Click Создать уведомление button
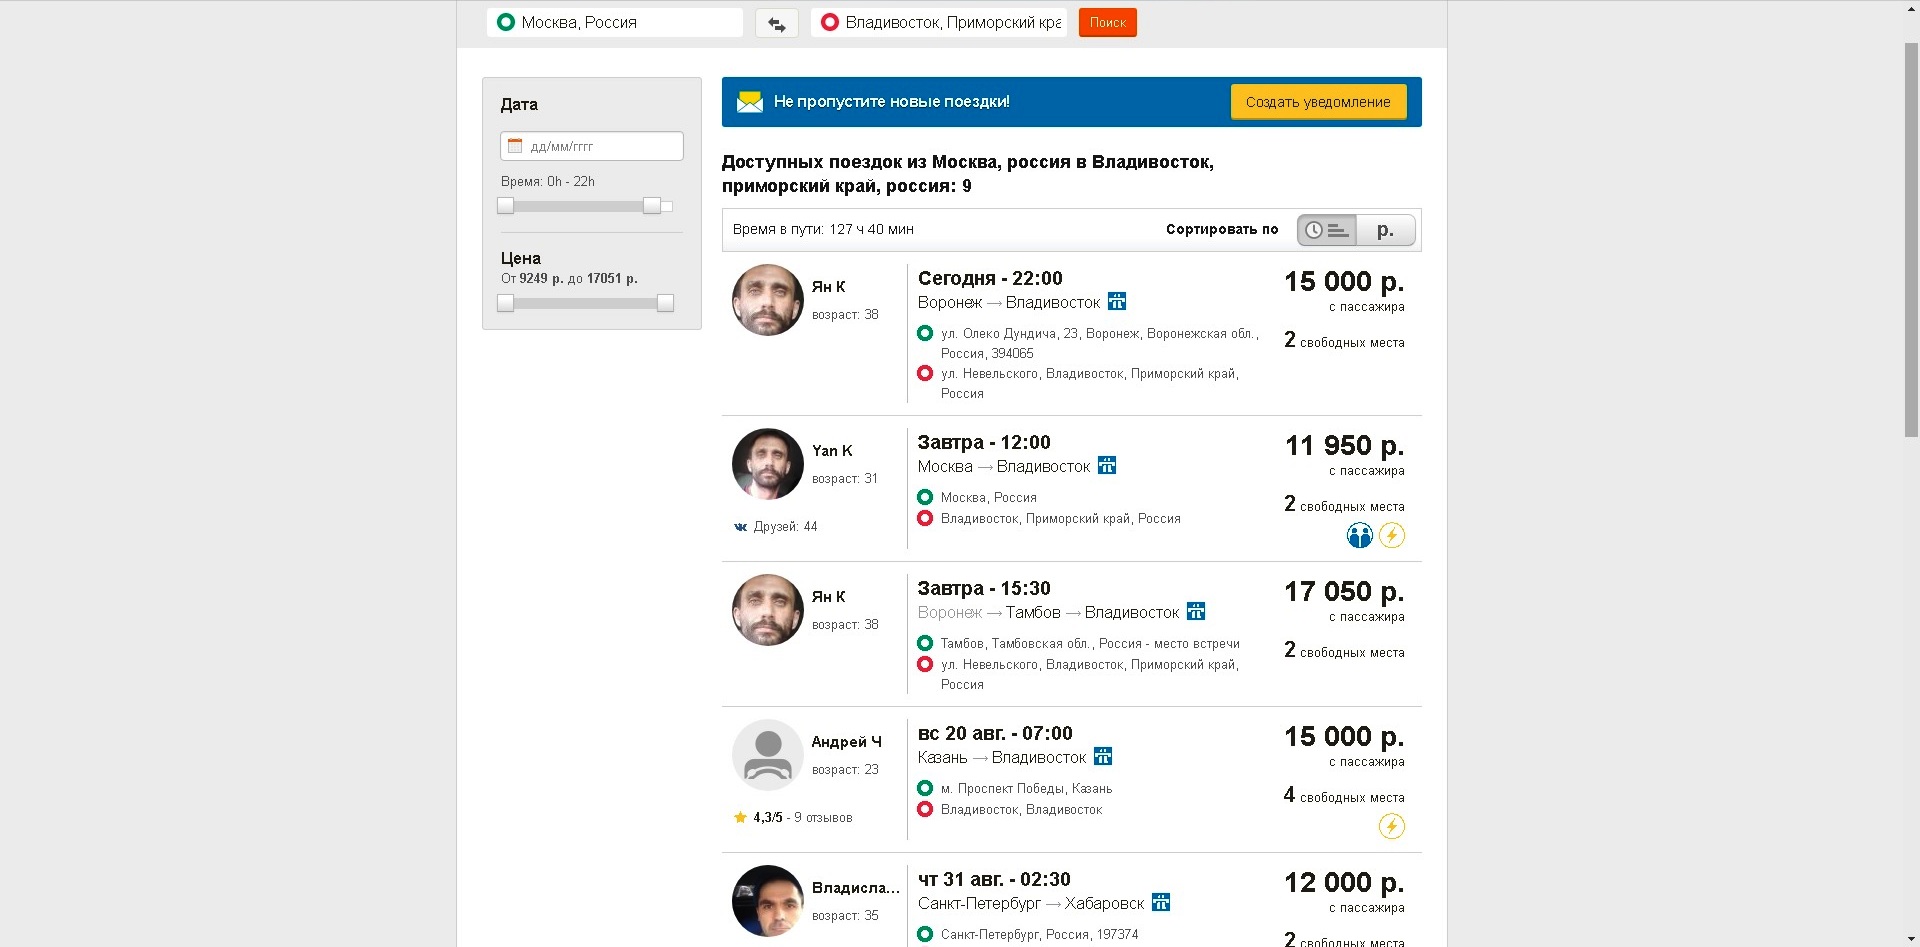This screenshot has height=947, width=1920. point(1318,102)
